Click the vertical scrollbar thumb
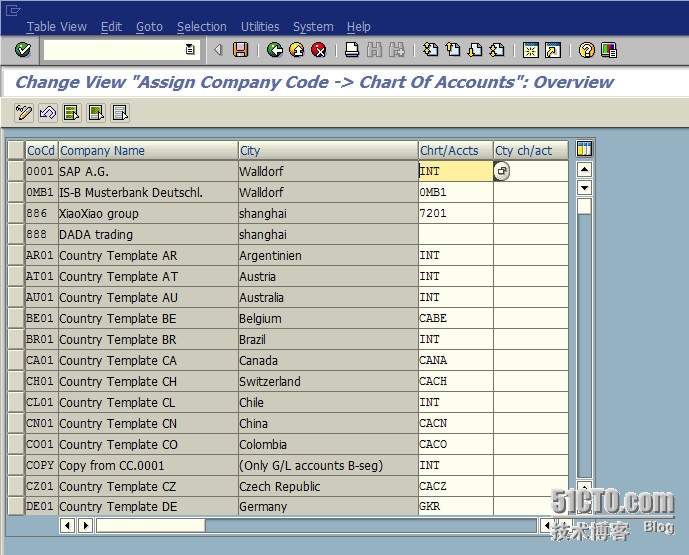Image resolution: width=689 pixels, height=555 pixels. click(x=584, y=206)
